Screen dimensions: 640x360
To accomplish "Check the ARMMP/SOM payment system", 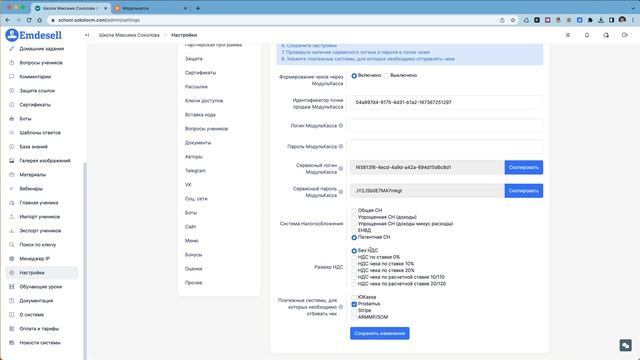I will [x=354, y=317].
